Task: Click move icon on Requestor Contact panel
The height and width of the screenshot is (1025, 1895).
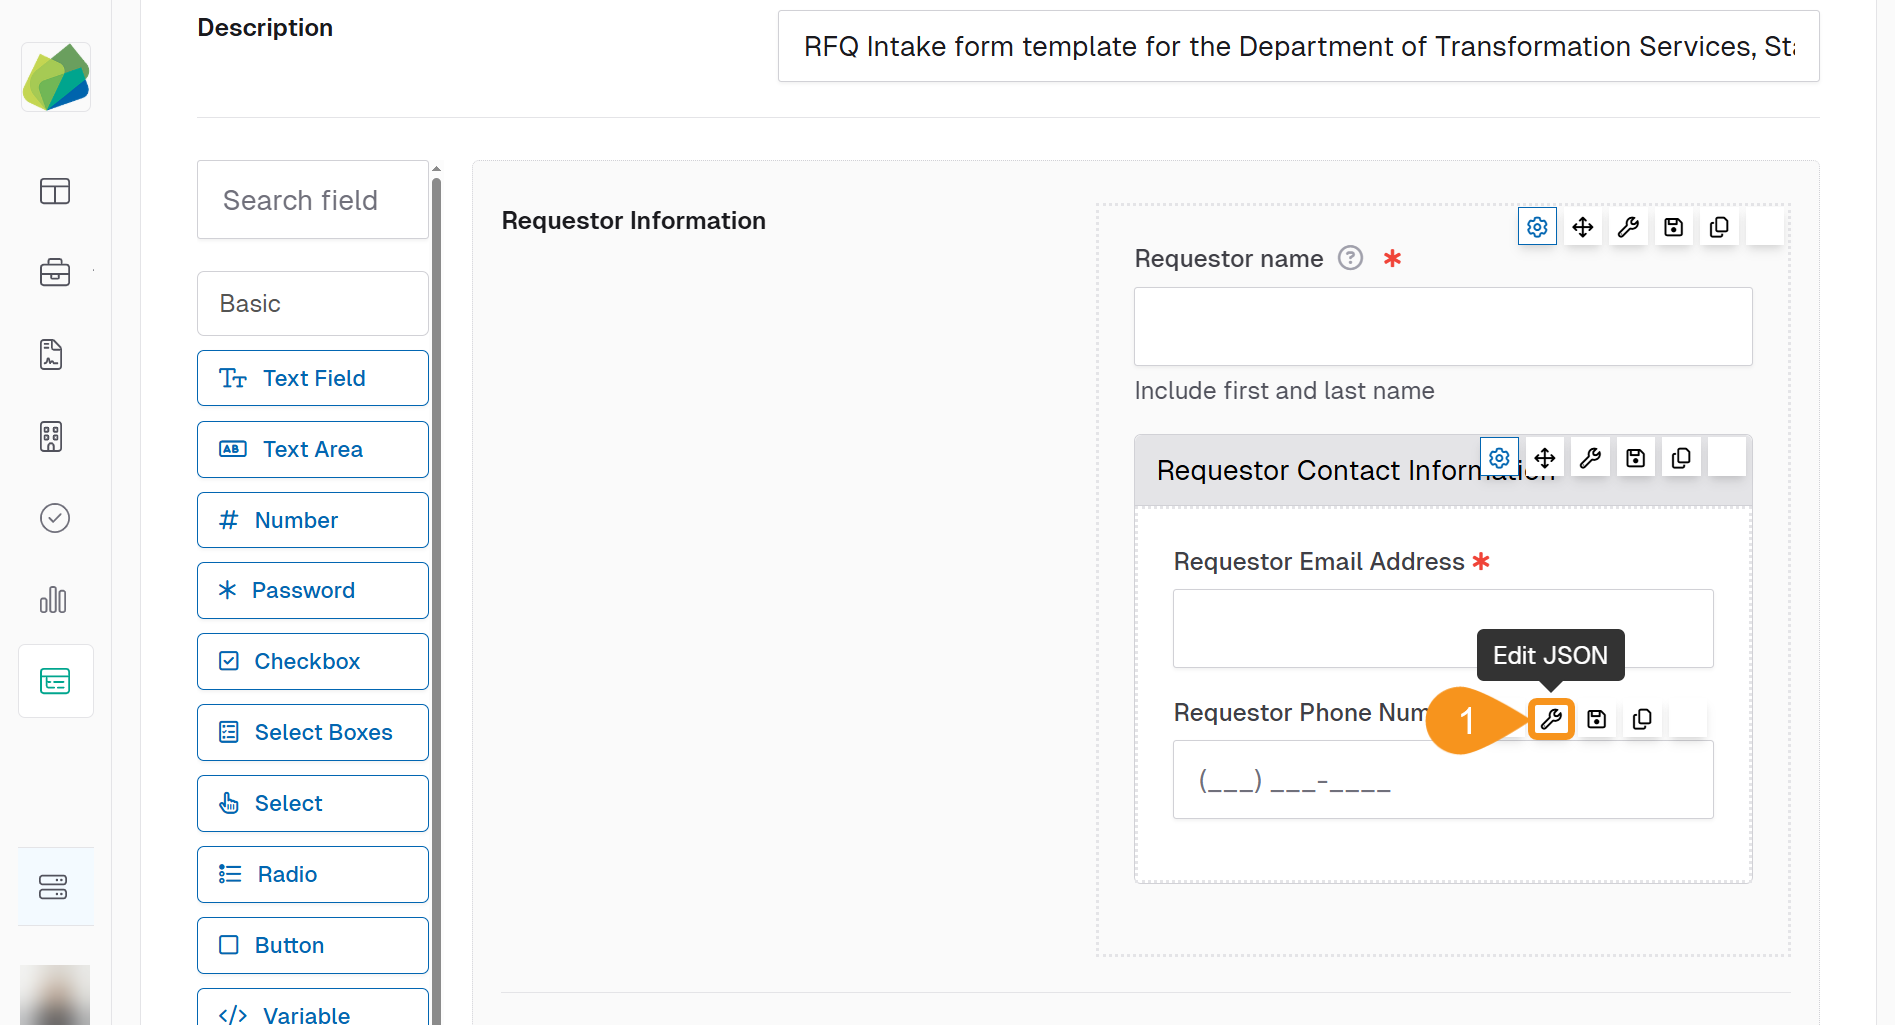Action: (x=1544, y=458)
